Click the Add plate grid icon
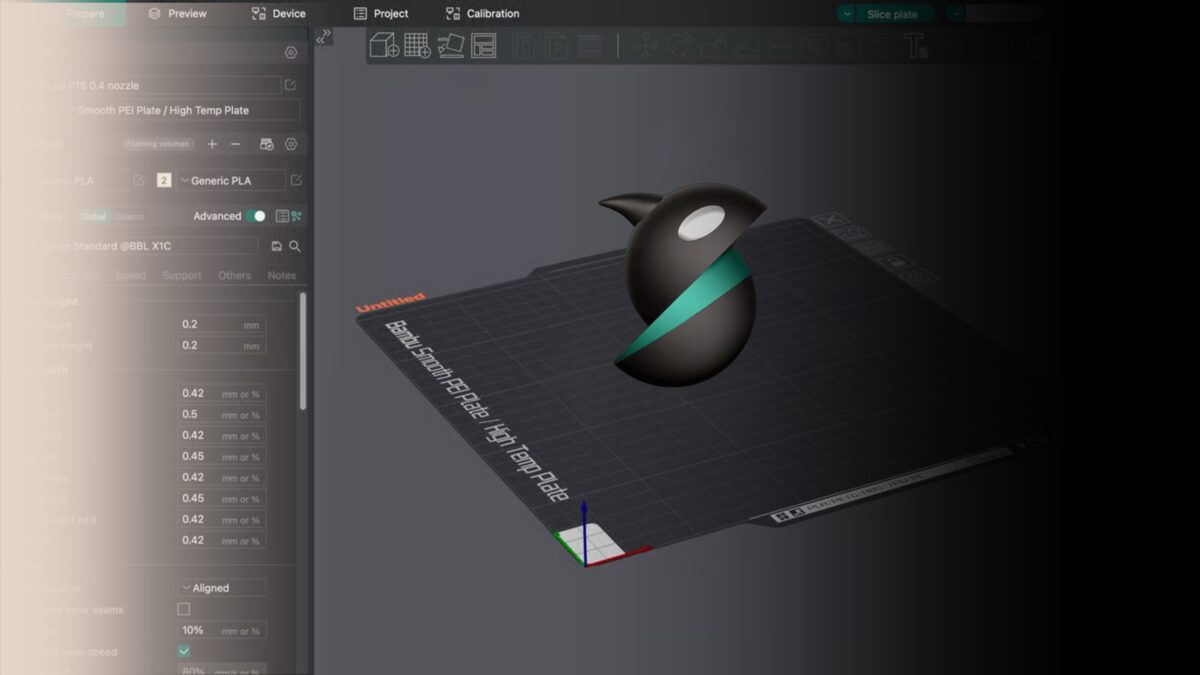This screenshot has height=675, width=1200. click(x=417, y=45)
